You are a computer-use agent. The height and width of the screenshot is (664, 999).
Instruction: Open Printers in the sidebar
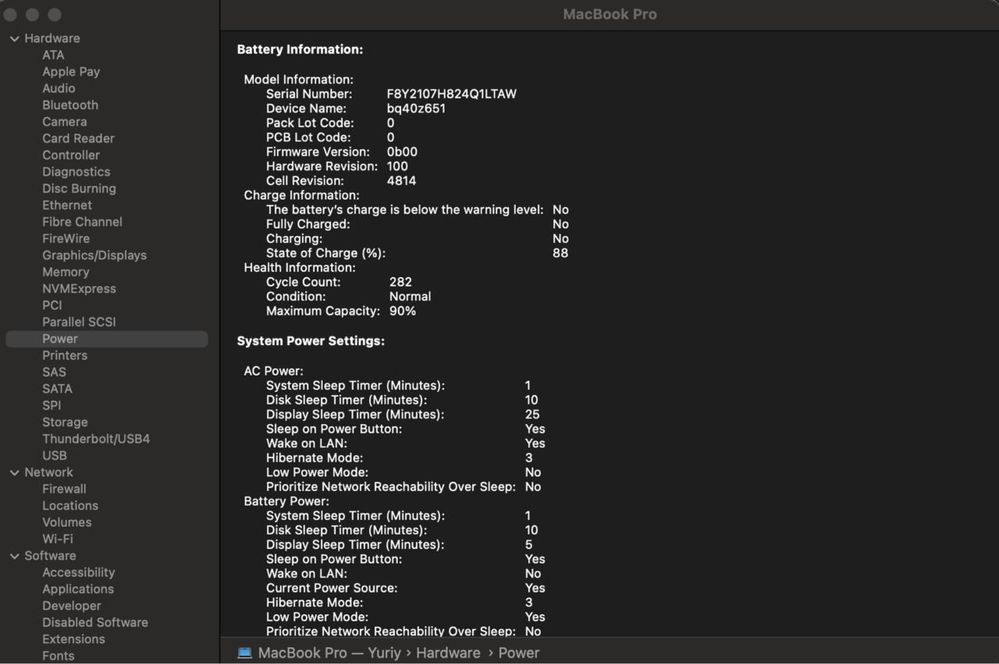pos(65,356)
